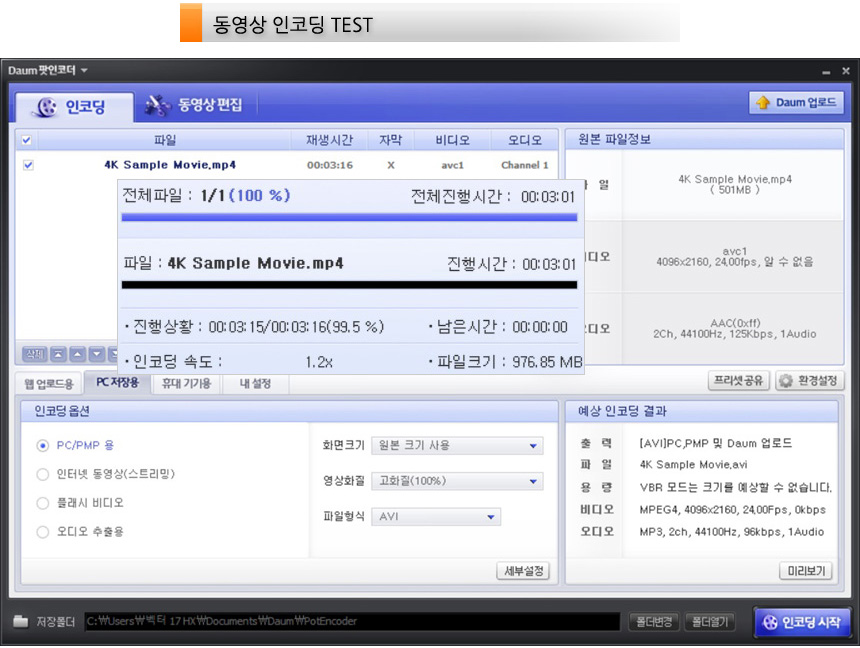Move selected file down one position

97,354
